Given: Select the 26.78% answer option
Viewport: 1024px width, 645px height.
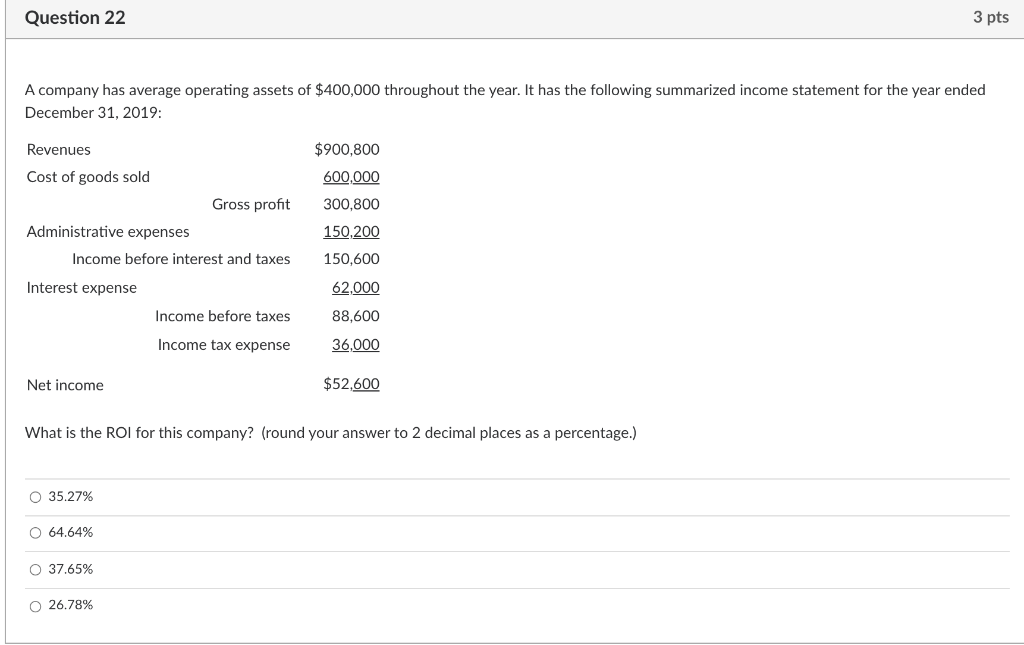Looking at the screenshot, I should click(34, 605).
